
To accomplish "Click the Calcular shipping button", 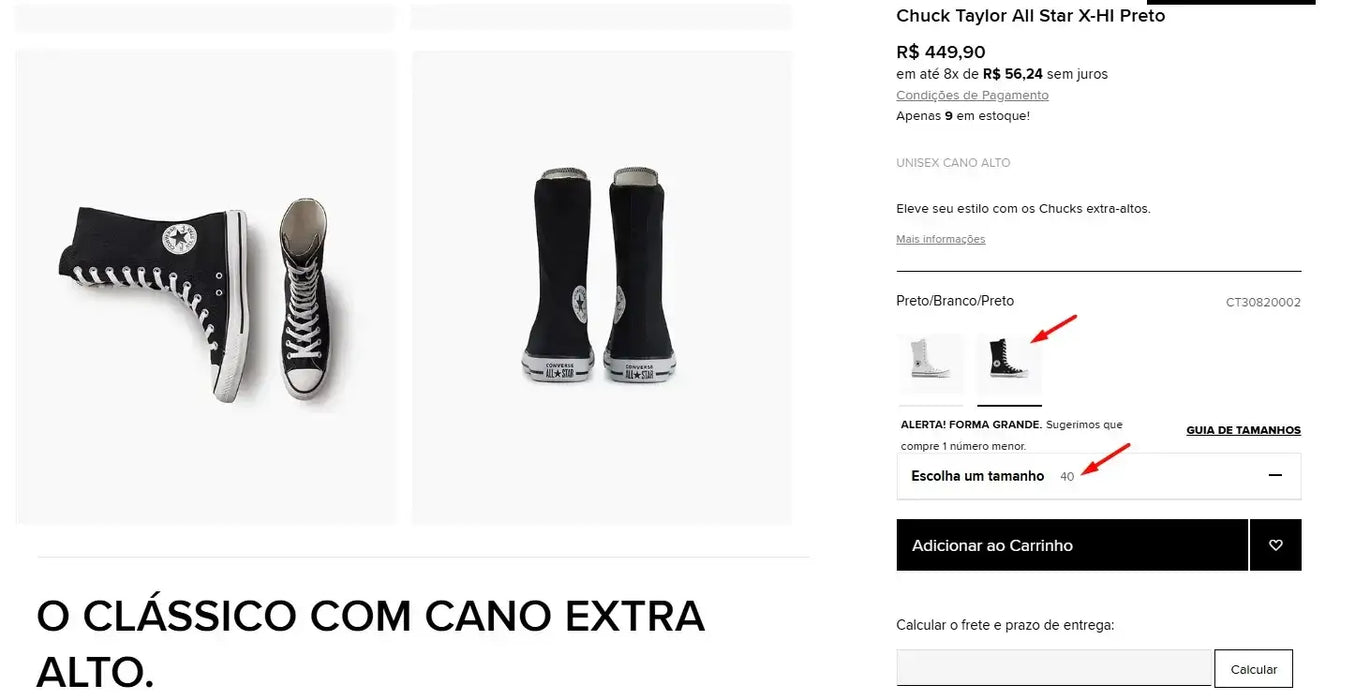I will (1253, 669).
